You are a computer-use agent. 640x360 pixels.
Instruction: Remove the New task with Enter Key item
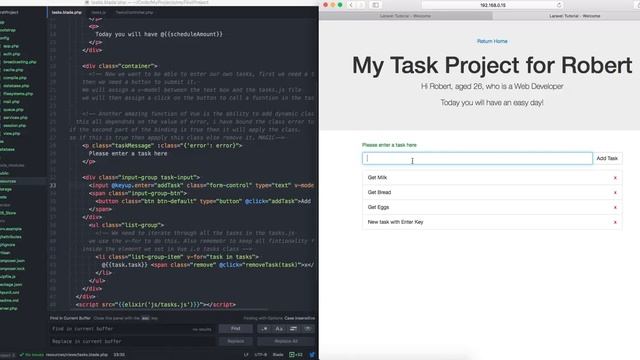(x=615, y=222)
